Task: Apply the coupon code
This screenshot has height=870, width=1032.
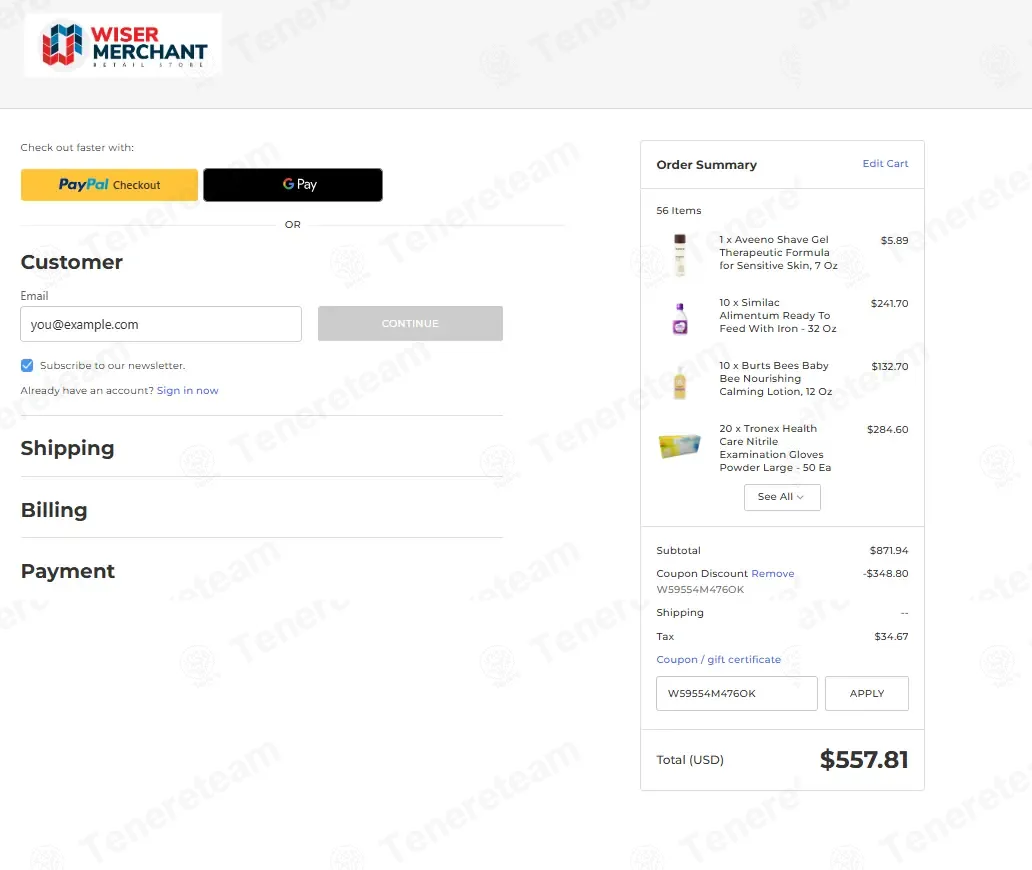Action: [867, 694]
